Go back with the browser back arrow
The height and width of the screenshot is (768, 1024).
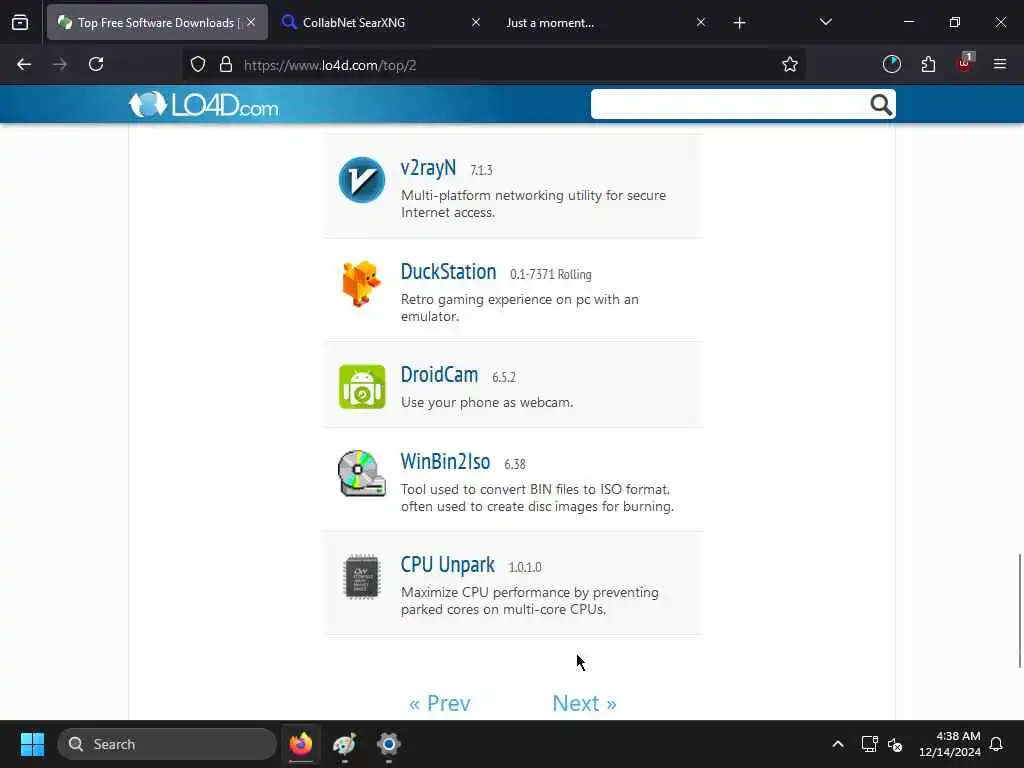click(x=24, y=65)
